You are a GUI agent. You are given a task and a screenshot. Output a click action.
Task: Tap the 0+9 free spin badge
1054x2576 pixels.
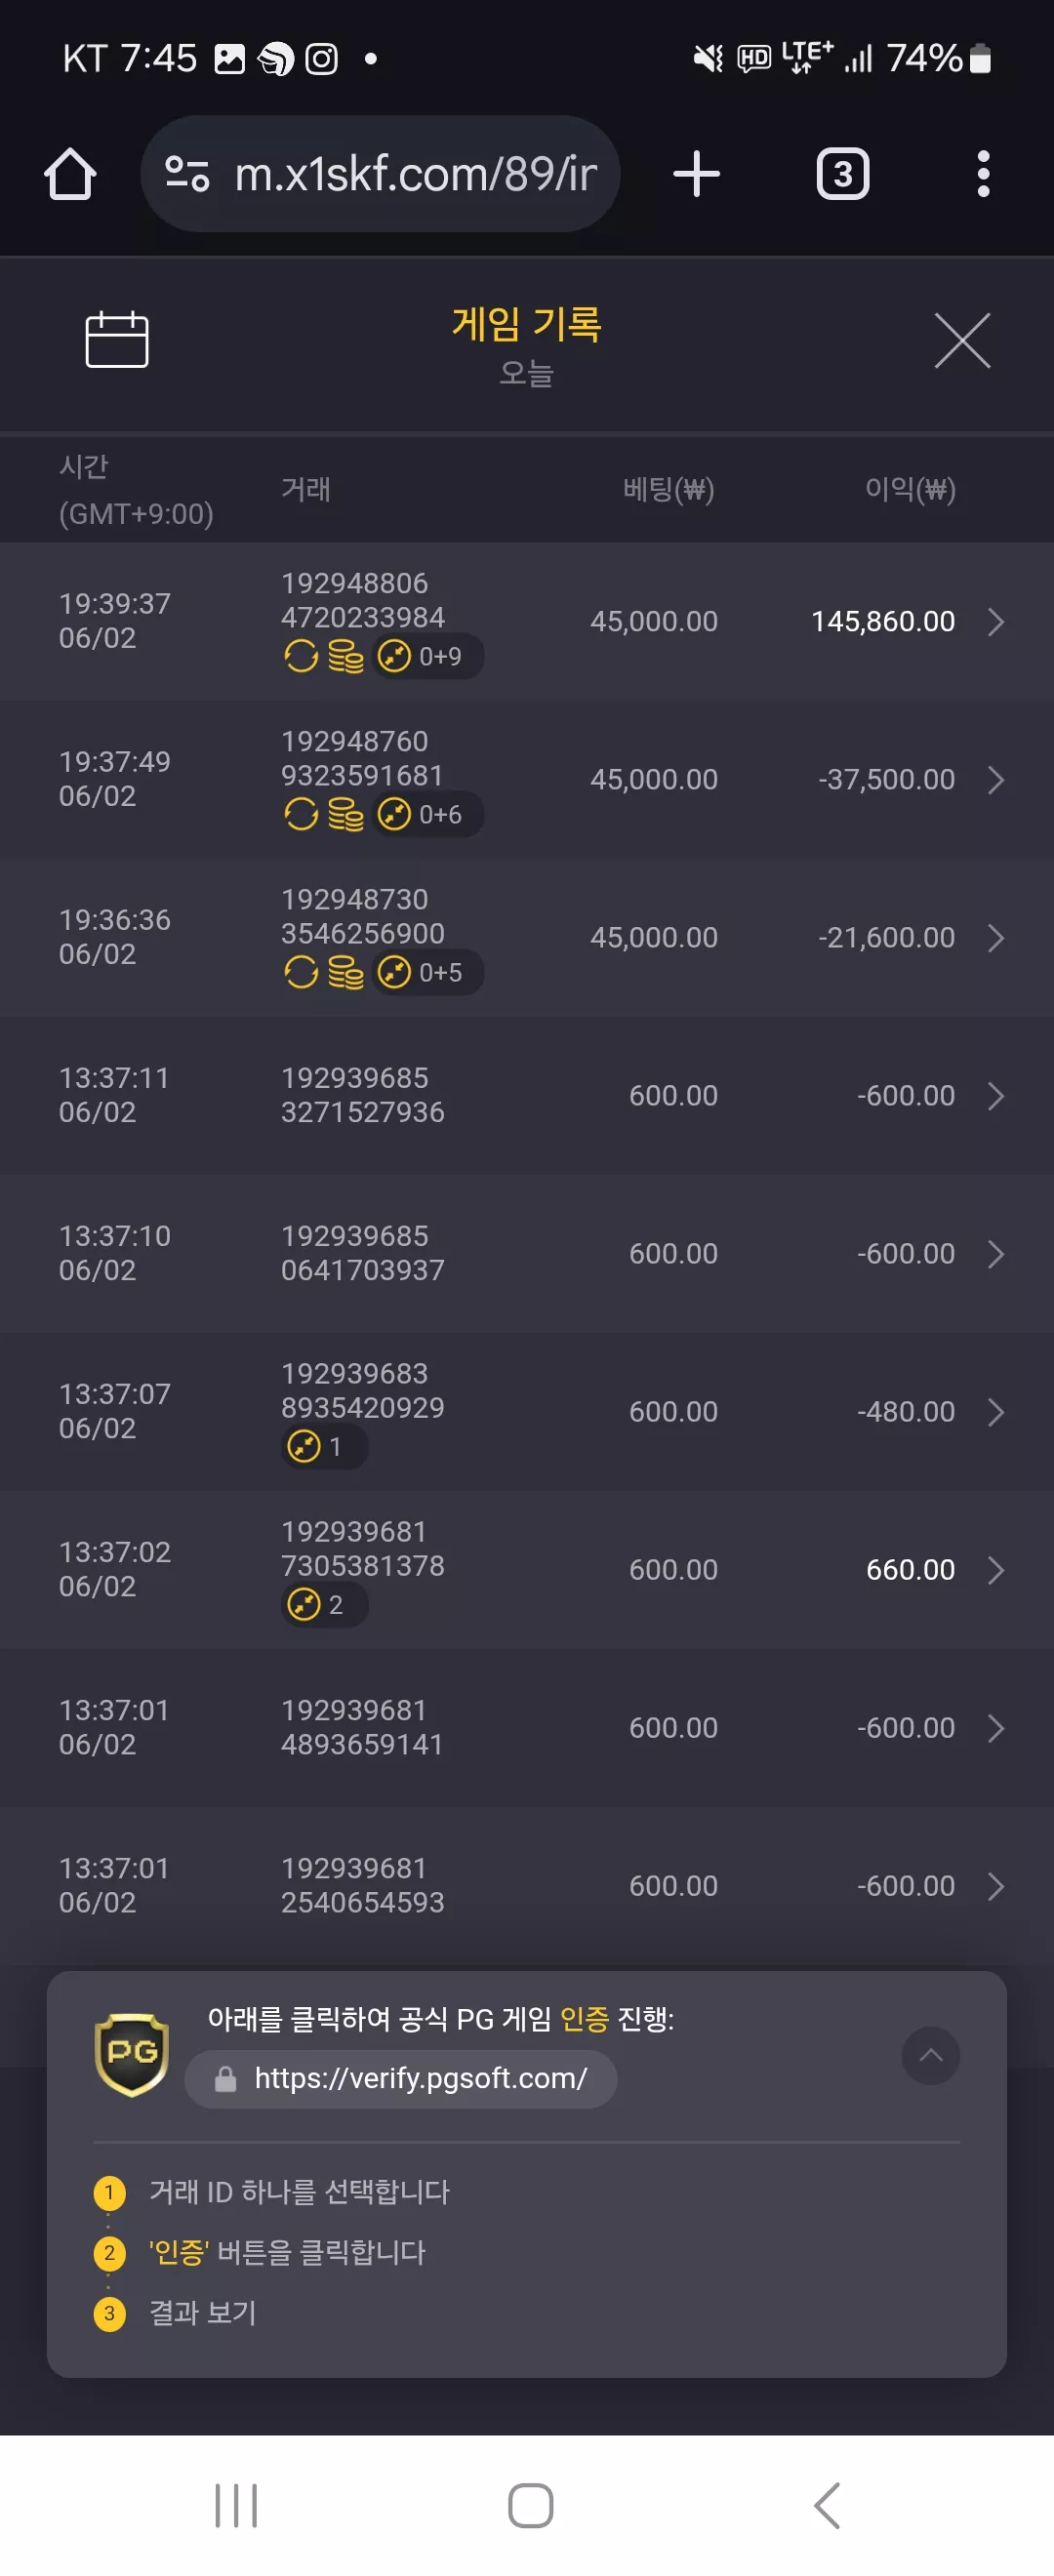(x=428, y=657)
